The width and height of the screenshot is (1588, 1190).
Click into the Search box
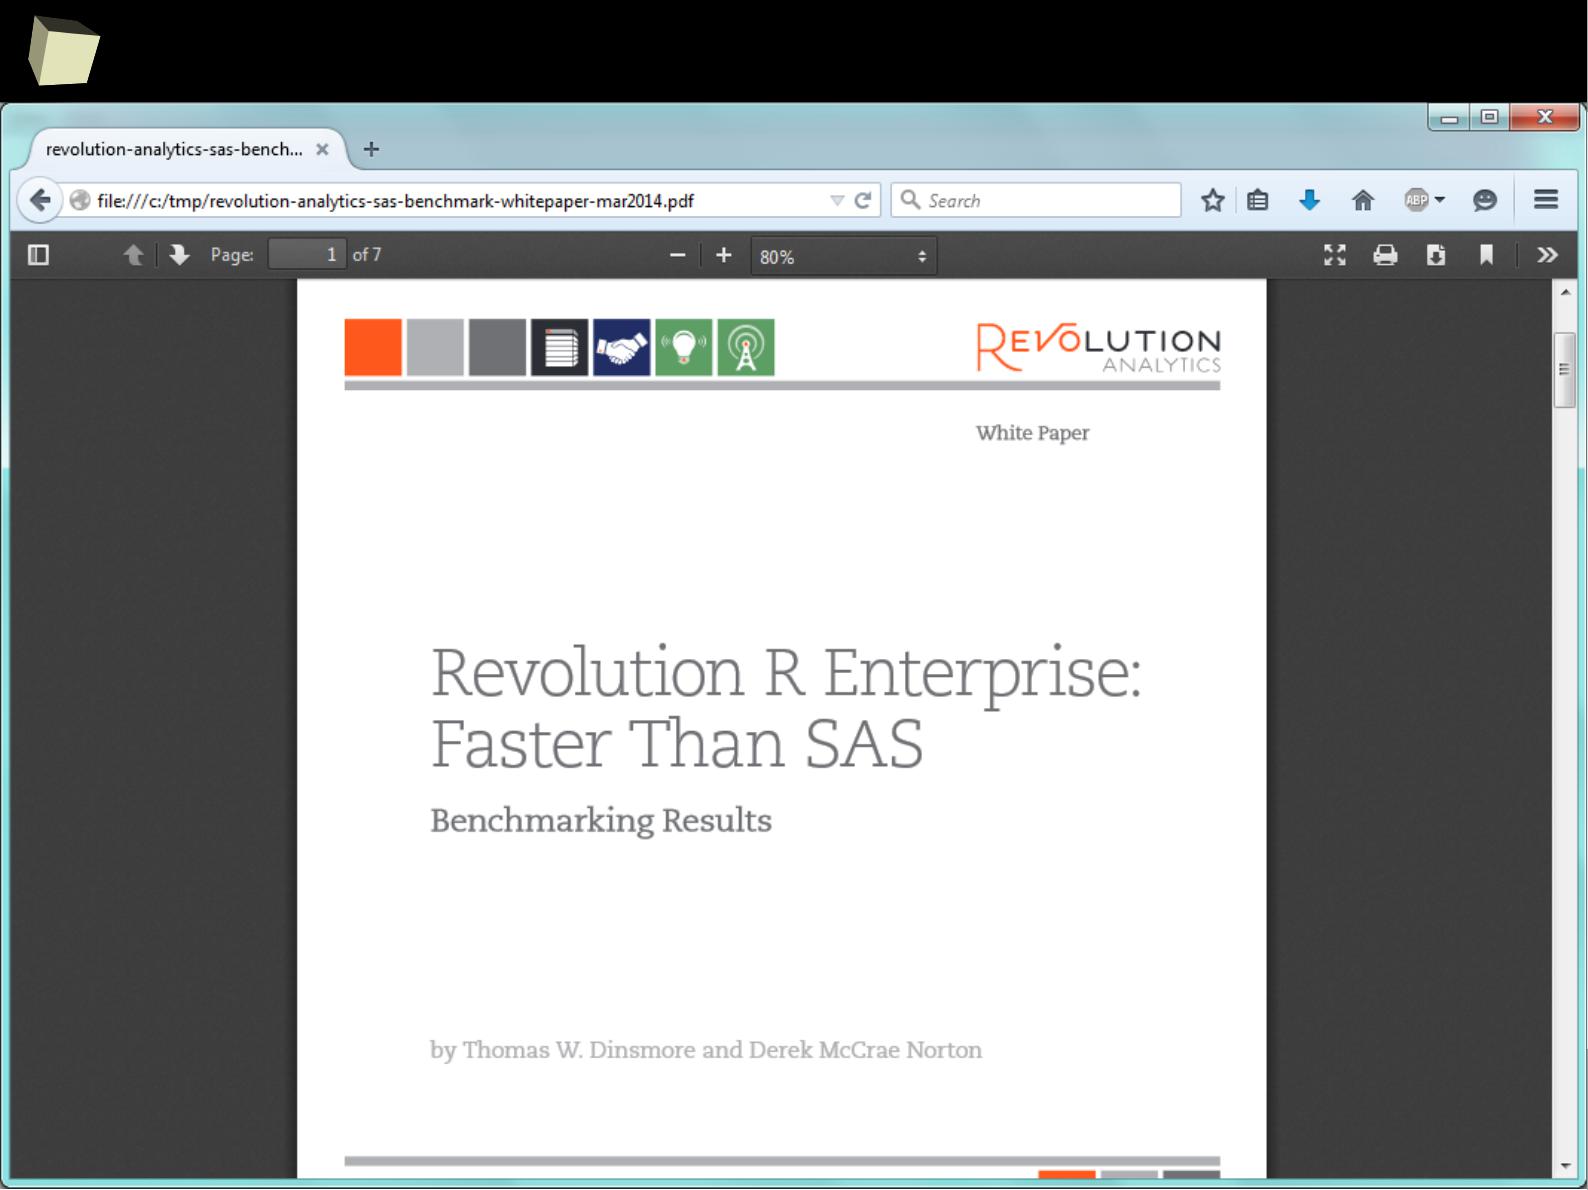[x=1036, y=200]
